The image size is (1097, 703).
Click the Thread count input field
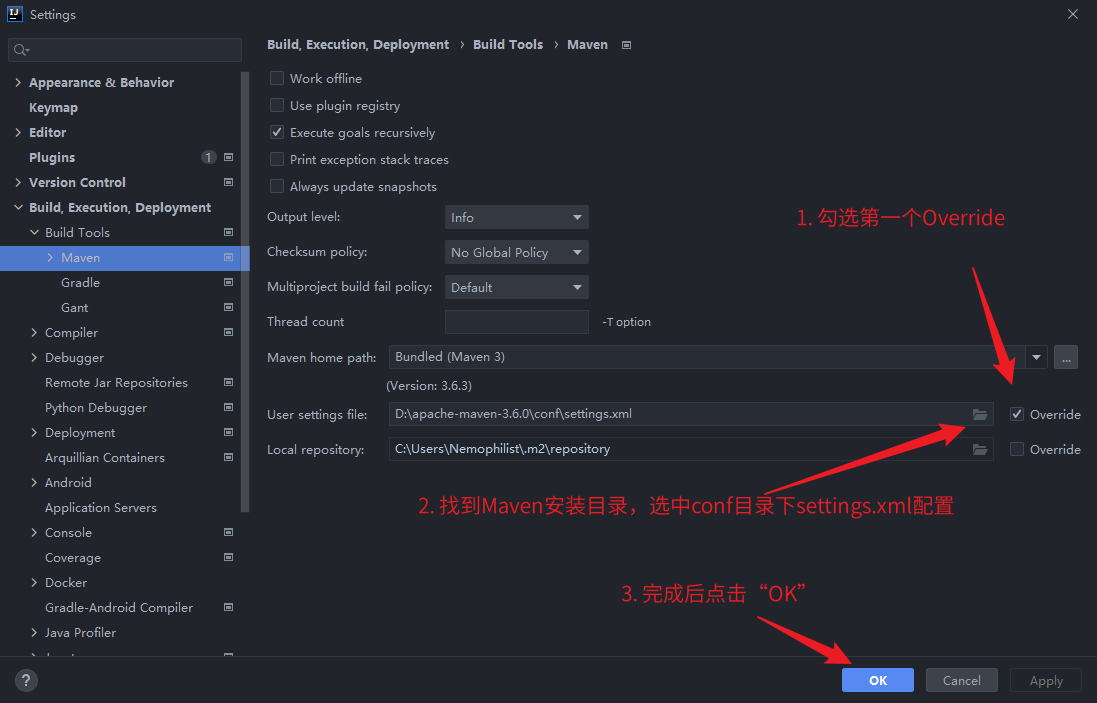516,322
